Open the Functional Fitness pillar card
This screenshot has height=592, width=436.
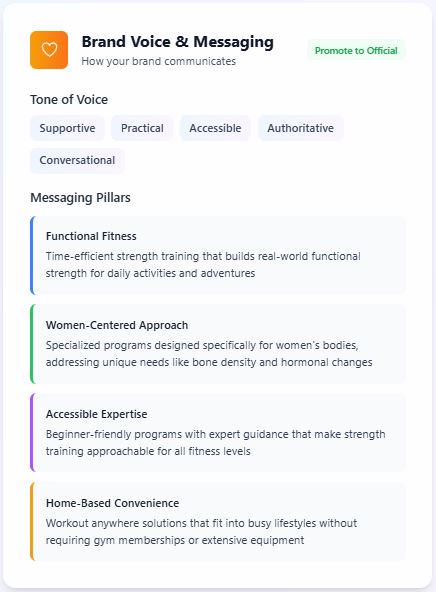pos(218,255)
